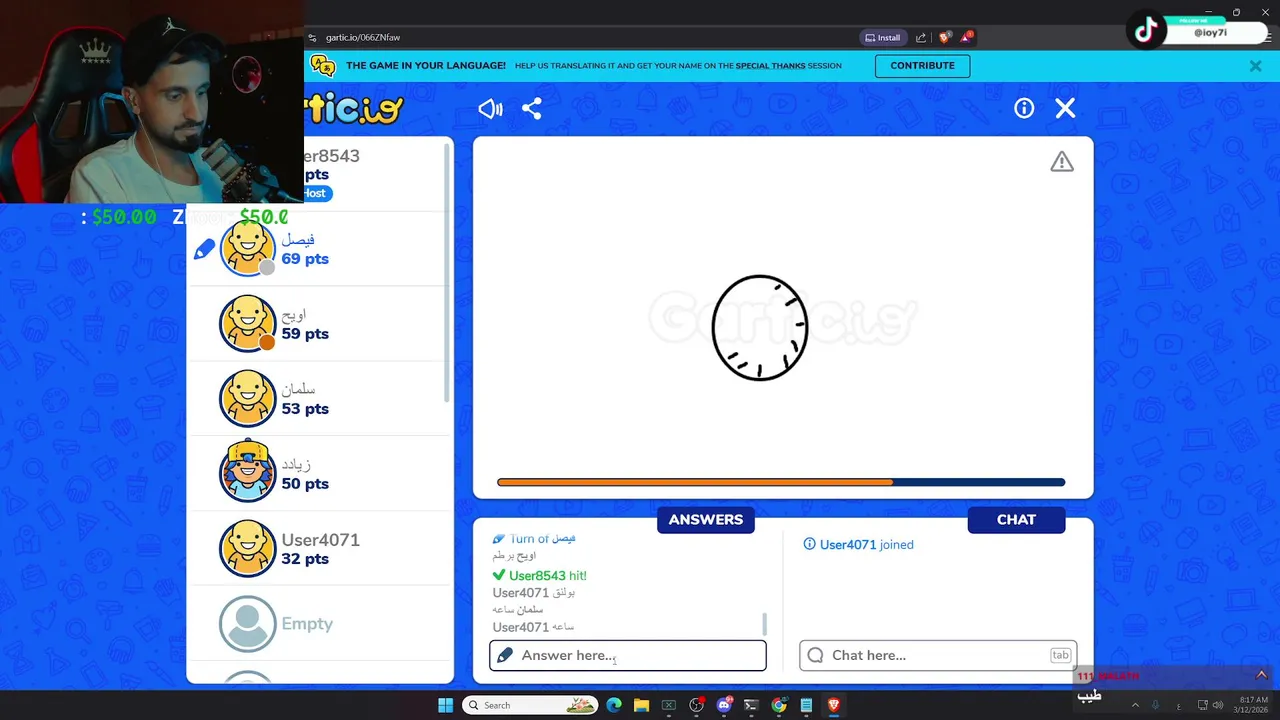Click the answers log scrollbar
Image resolution: width=1280 pixels, height=720 pixels.
click(x=765, y=624)
